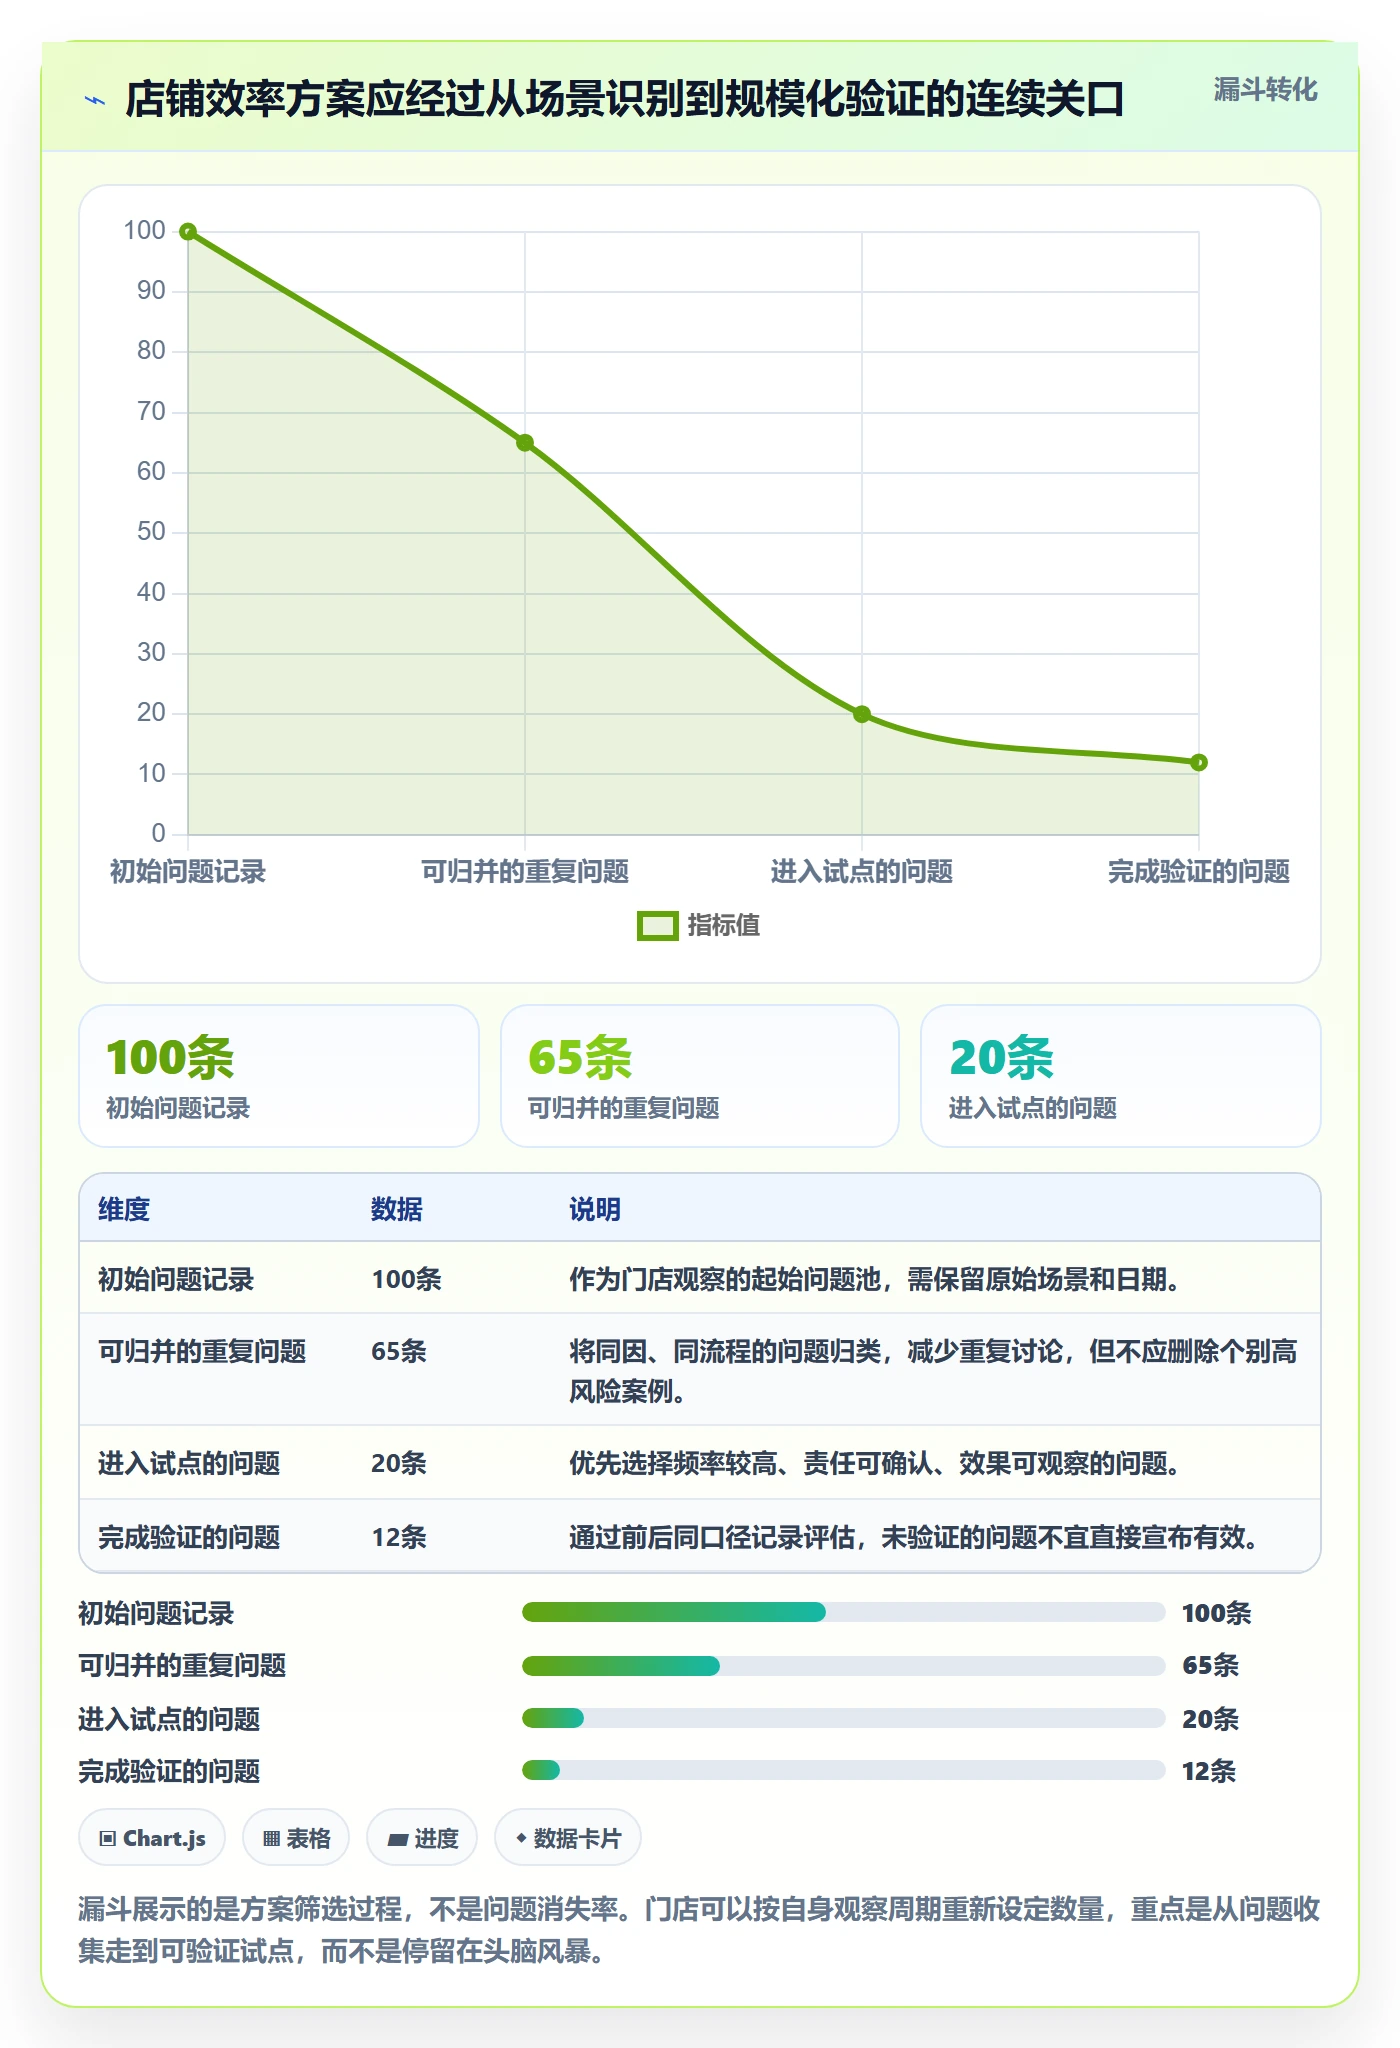Click description starting 通过前后同口径记录评估

click(914, 1537)
